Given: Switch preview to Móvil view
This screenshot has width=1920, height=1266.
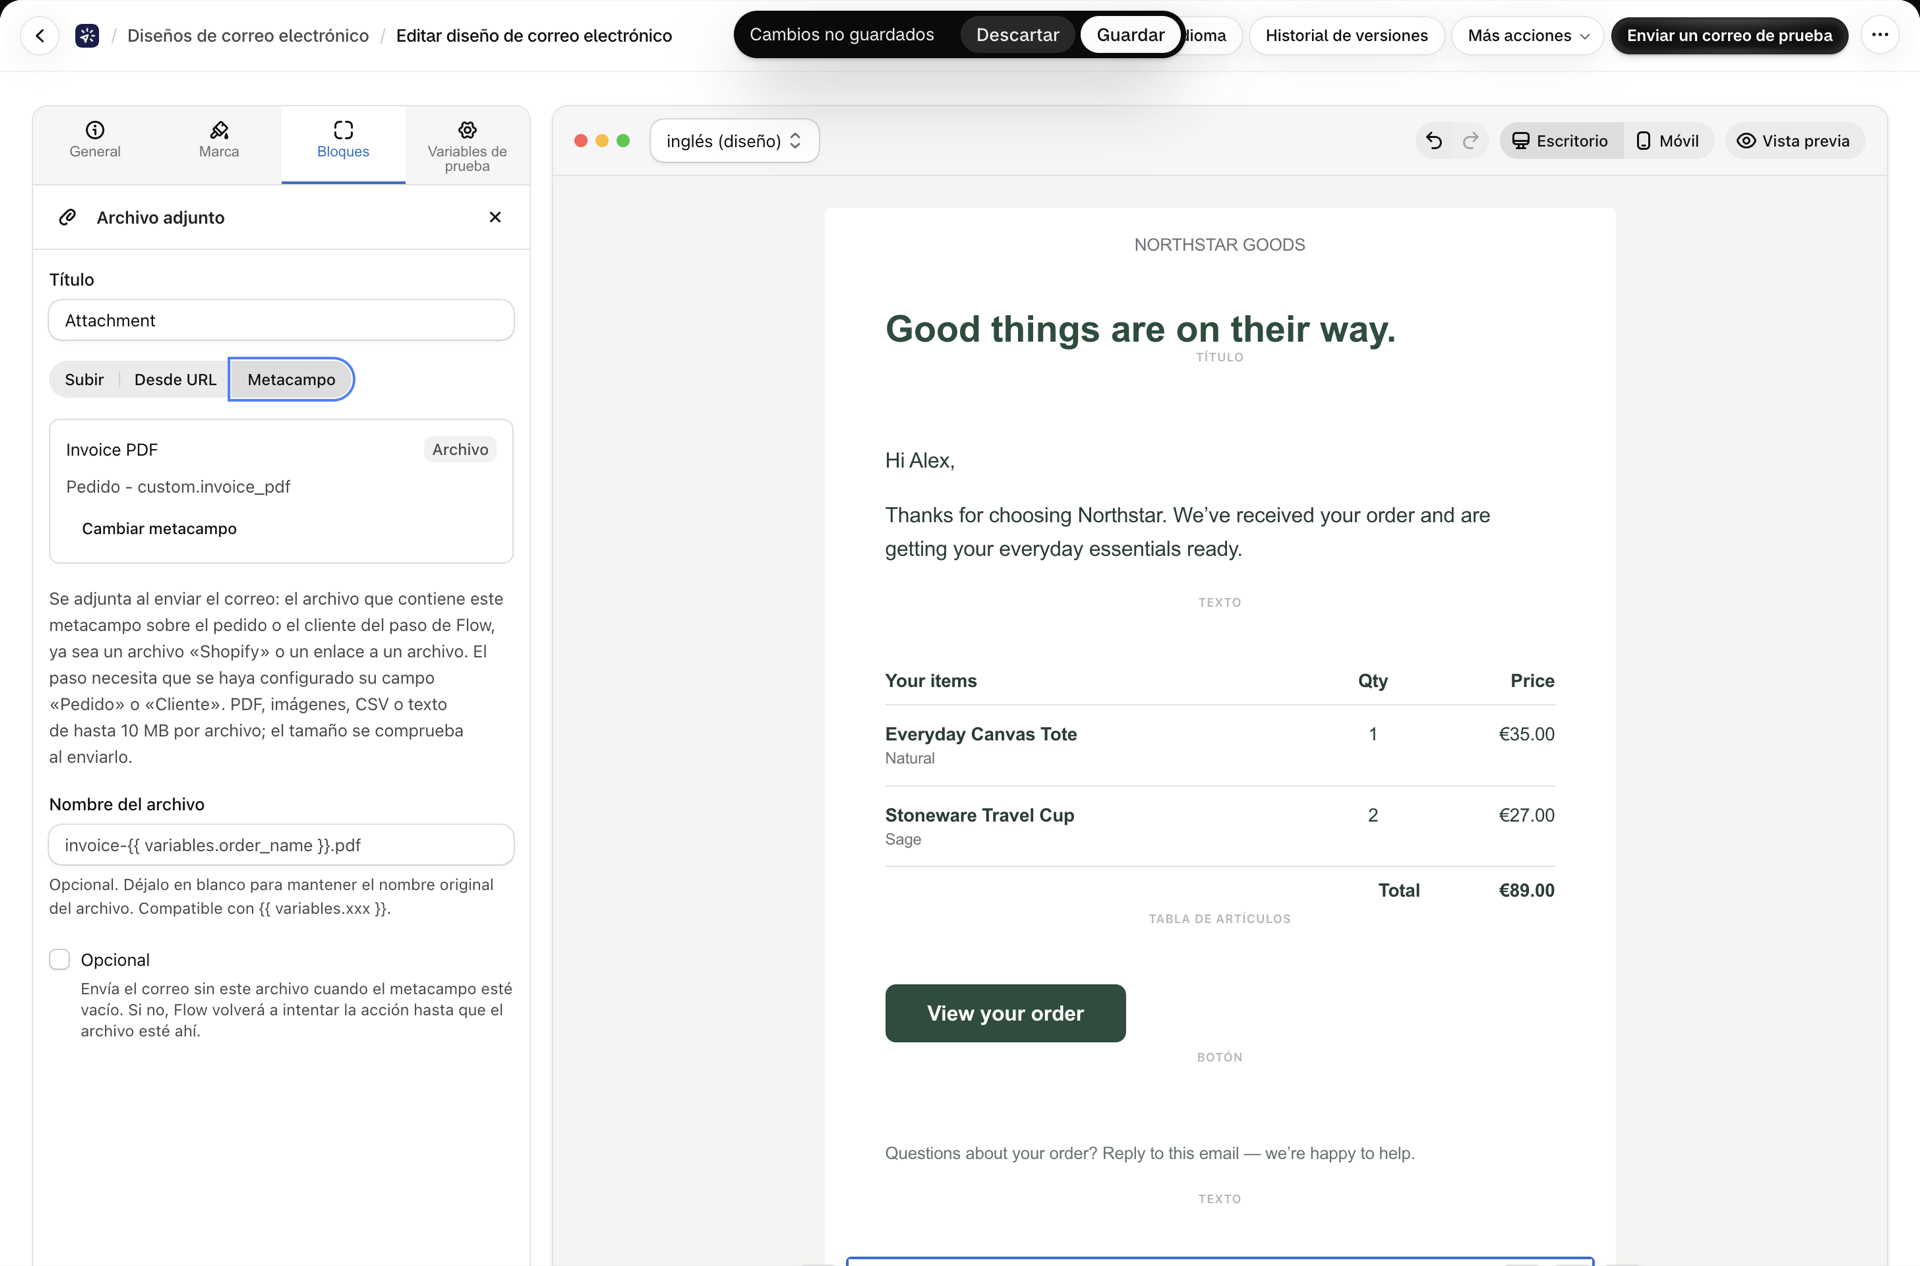Looking at the screenshot, I should (1667, 141).
